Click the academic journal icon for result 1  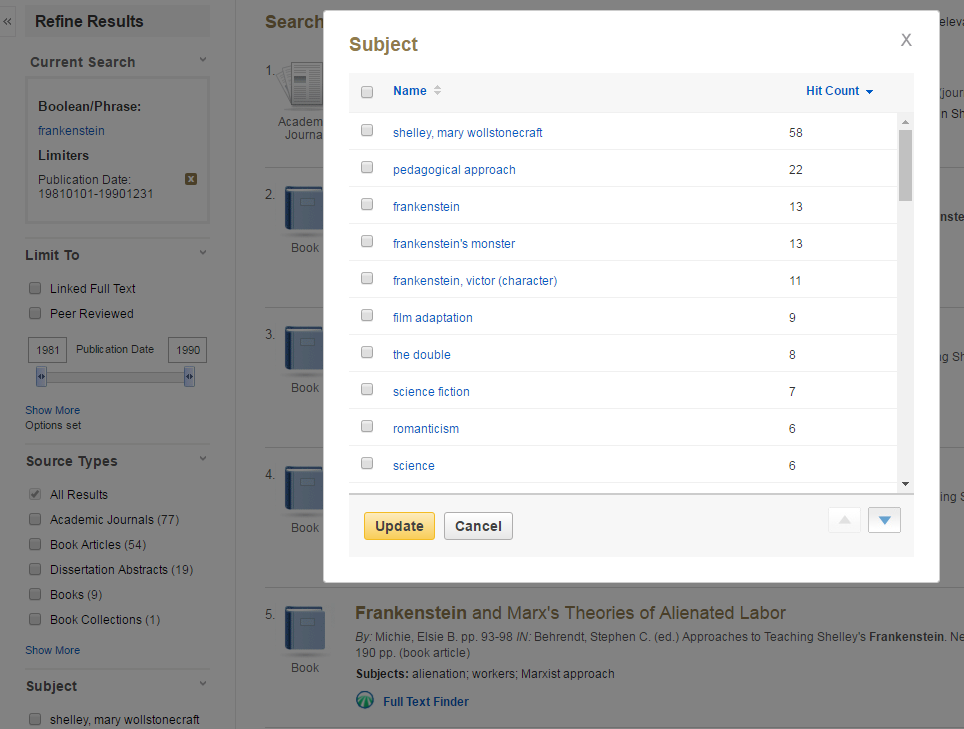click(300, 84)
